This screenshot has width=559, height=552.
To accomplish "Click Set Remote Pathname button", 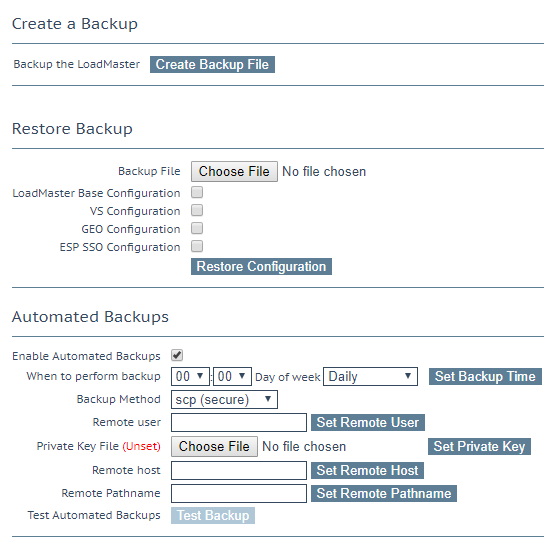I will pos(384,494).
